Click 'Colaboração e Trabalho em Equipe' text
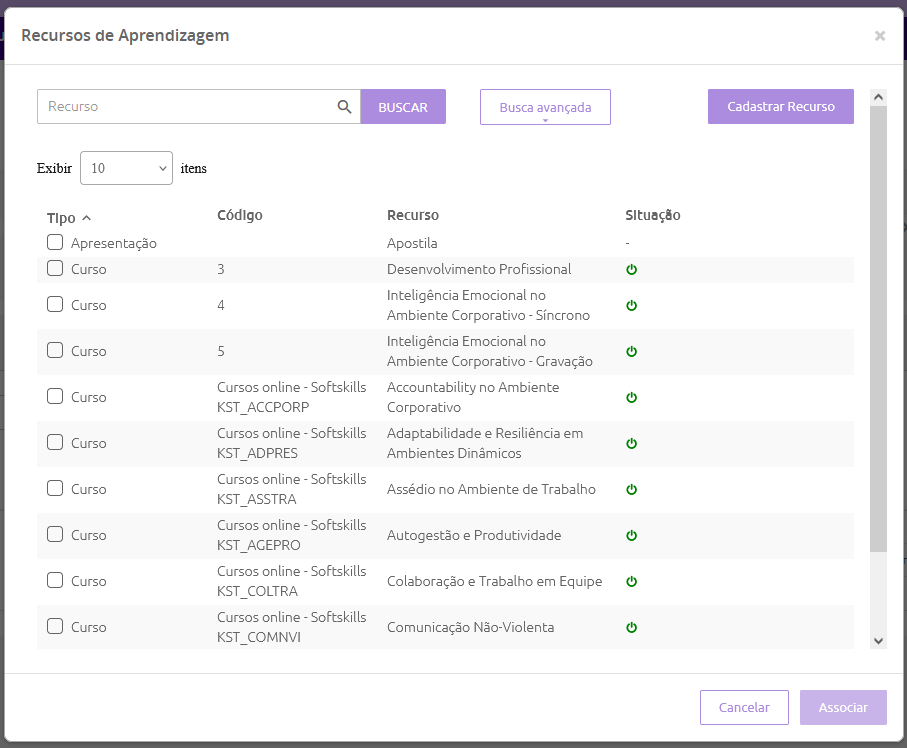 click(x=495, y=581)
